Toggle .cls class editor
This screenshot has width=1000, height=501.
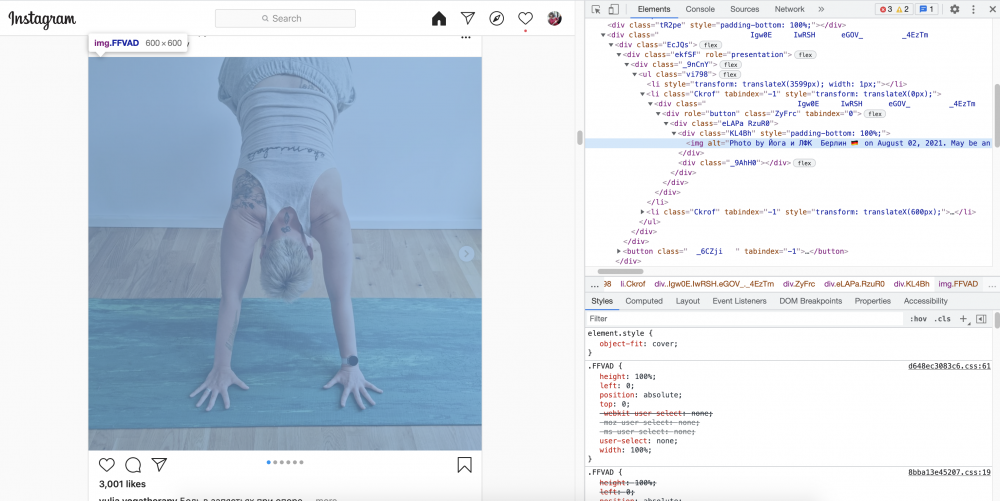(x=942, y=318)
